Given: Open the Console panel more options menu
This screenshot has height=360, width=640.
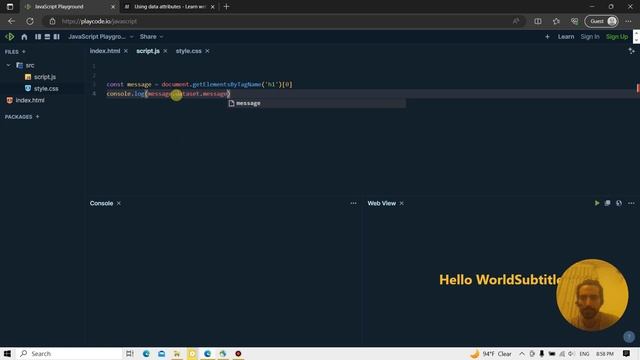Looking at the screenshot, I should [353, 203].
